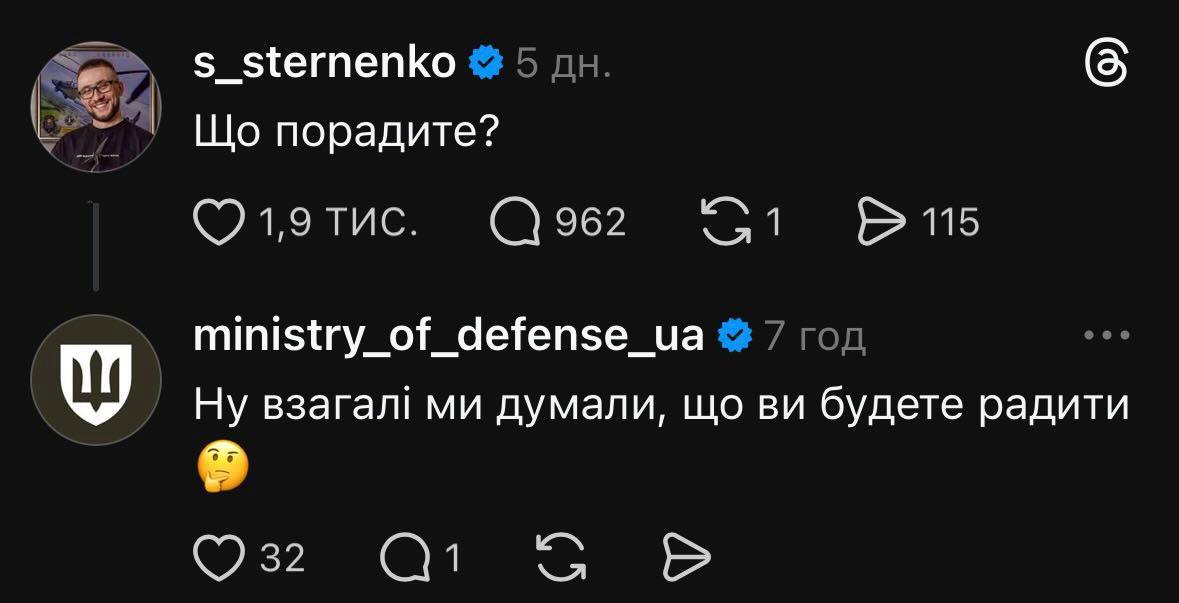Viewport: 1179px width, 603px height.
Task: Open comments on the s_sternenko post
Action: [x=514, y=222]
